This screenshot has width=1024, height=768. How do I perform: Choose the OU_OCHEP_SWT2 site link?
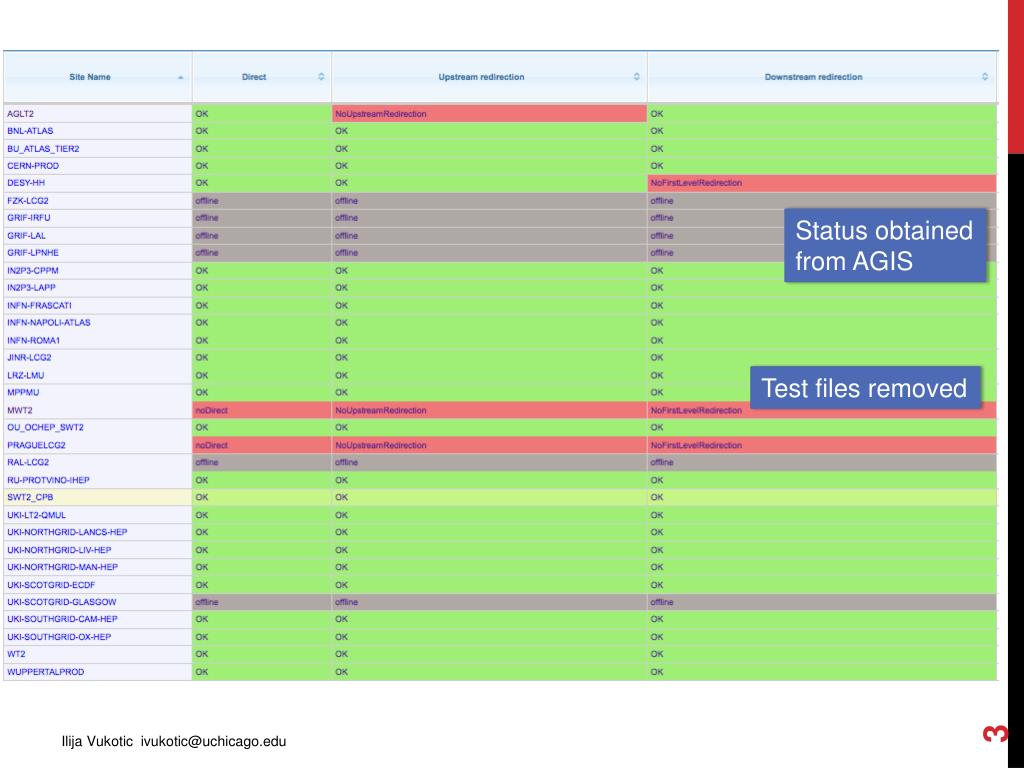[45, 427]
